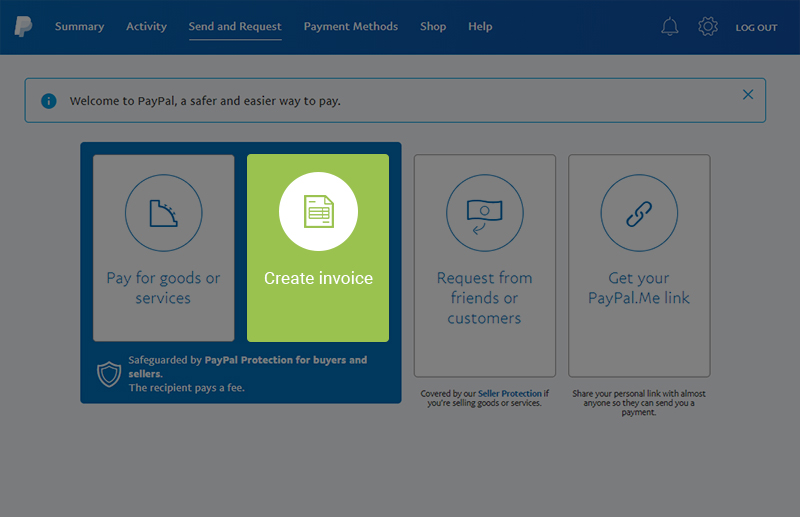Select Get your PayPal.Me link label
Viewport: 800px width, 517px height.
(x=639, y=288)
